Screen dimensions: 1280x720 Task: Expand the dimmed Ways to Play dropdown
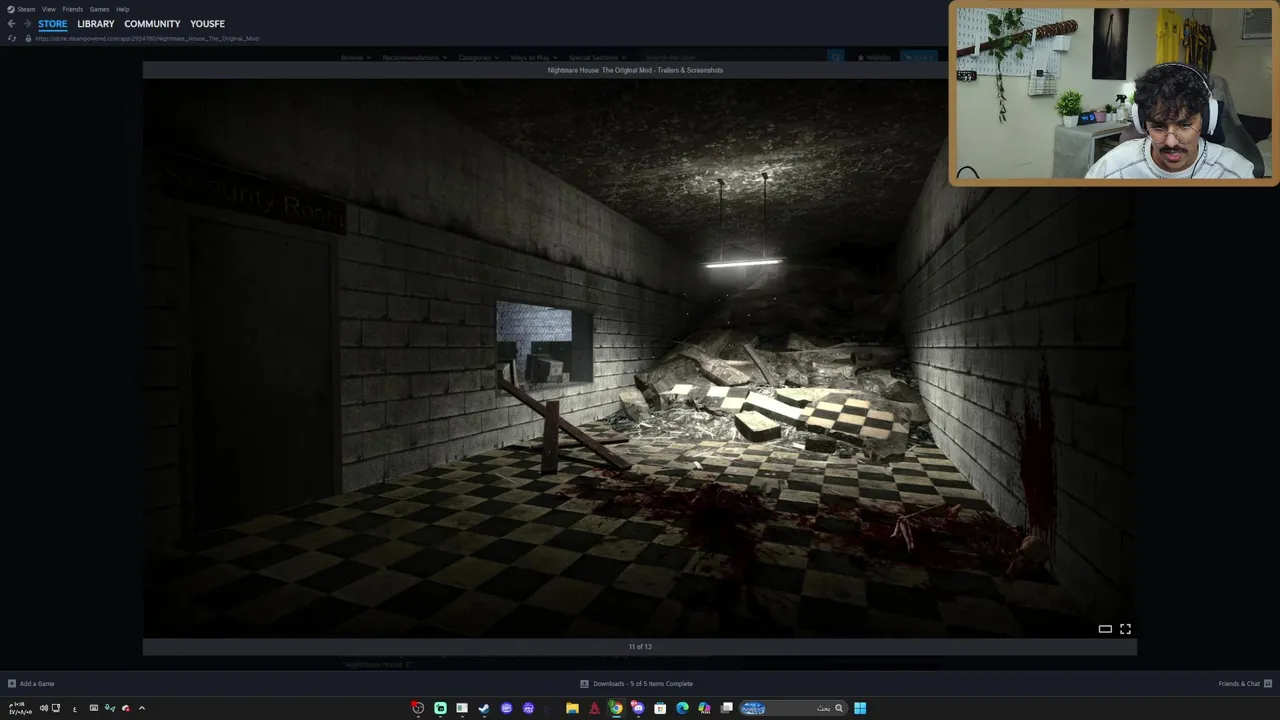533,58
